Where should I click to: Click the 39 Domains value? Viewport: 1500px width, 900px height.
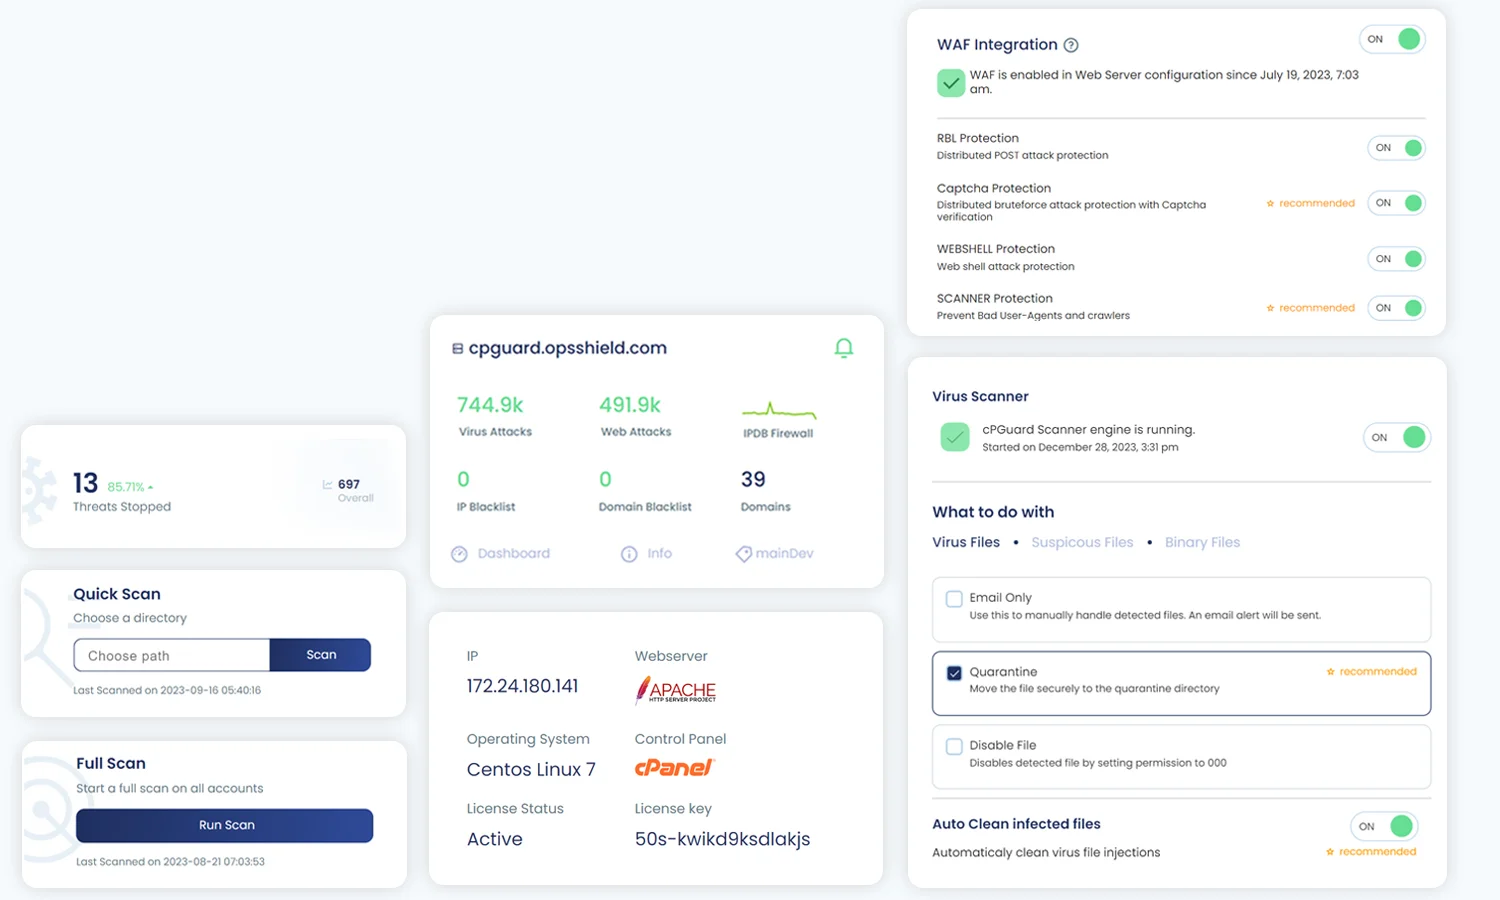(x=753, y=480)
